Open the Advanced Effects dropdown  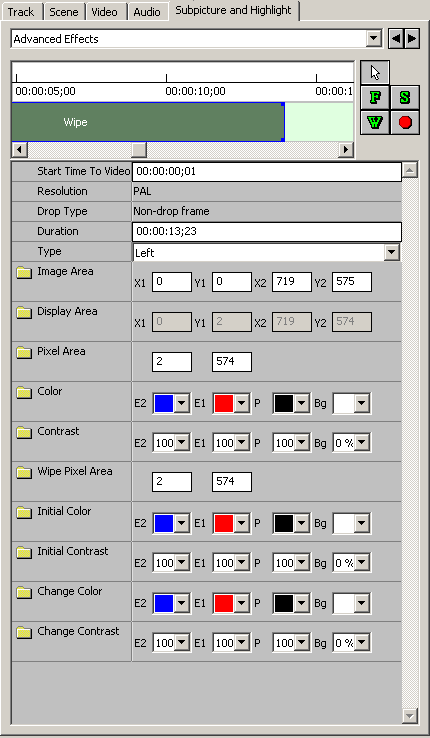tap(374, 39)
